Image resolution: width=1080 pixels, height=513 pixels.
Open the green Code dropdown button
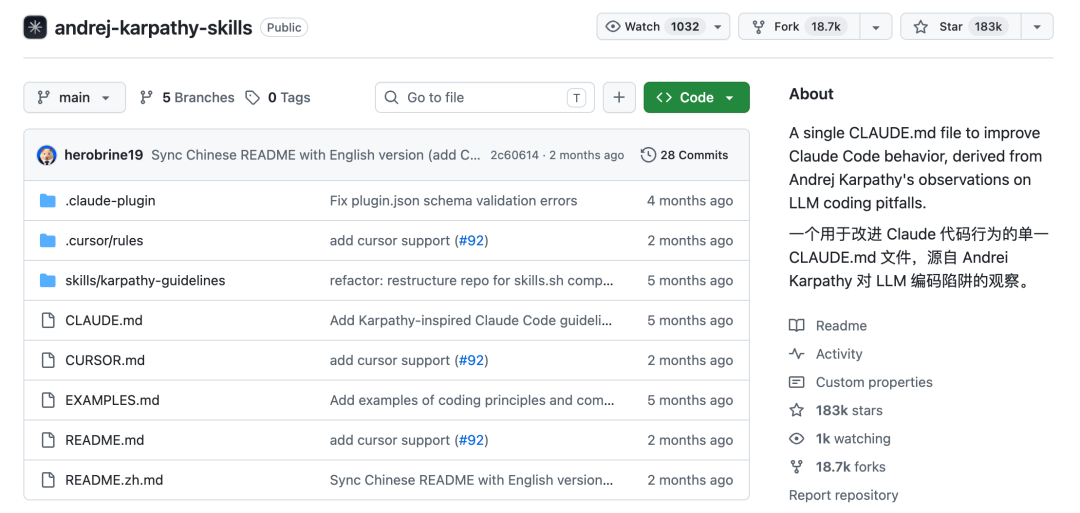click(x=696, y=98)
